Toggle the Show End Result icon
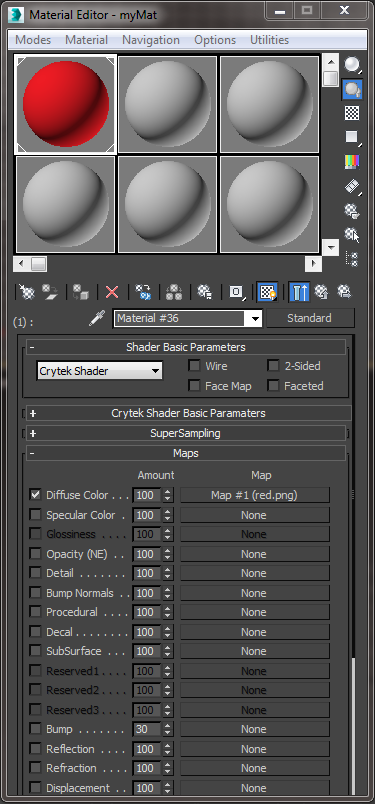Viewport: 375px width, 804px height. tap(299, 292)
